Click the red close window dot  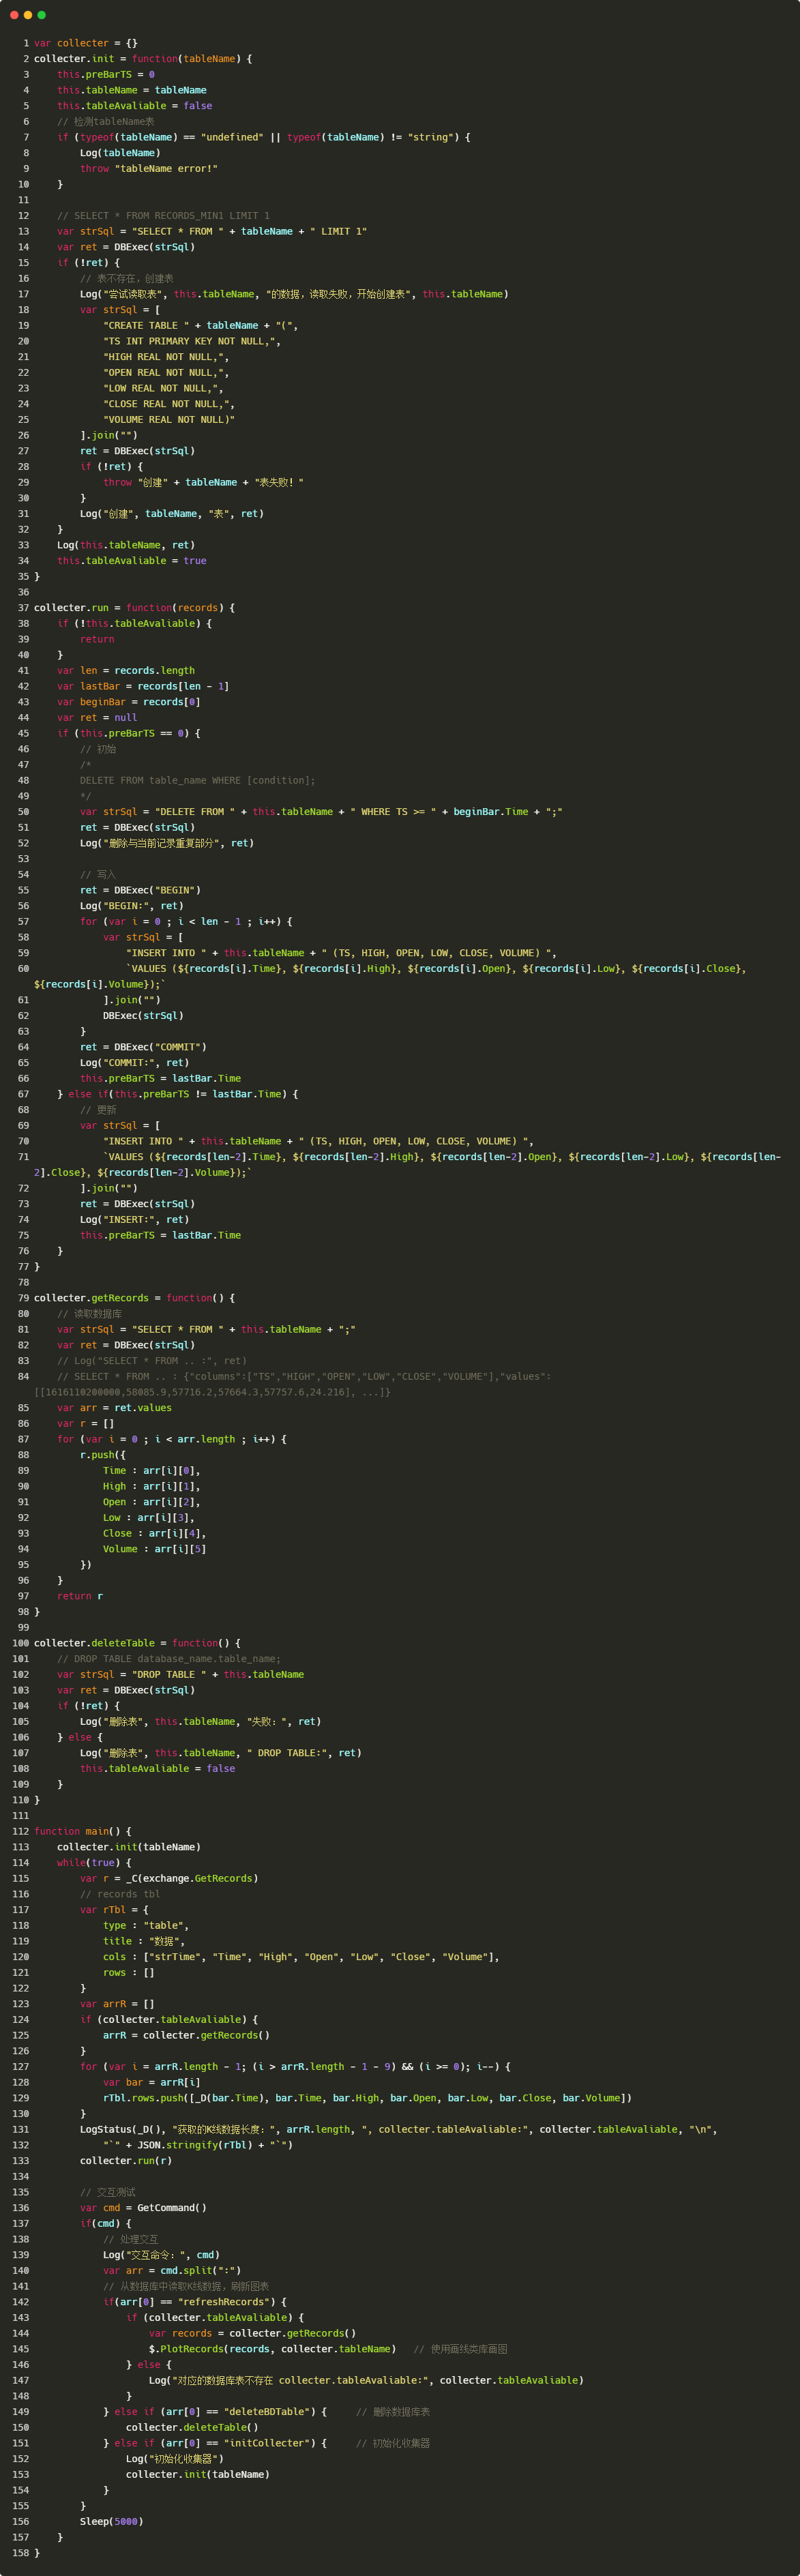click(14, 15)
